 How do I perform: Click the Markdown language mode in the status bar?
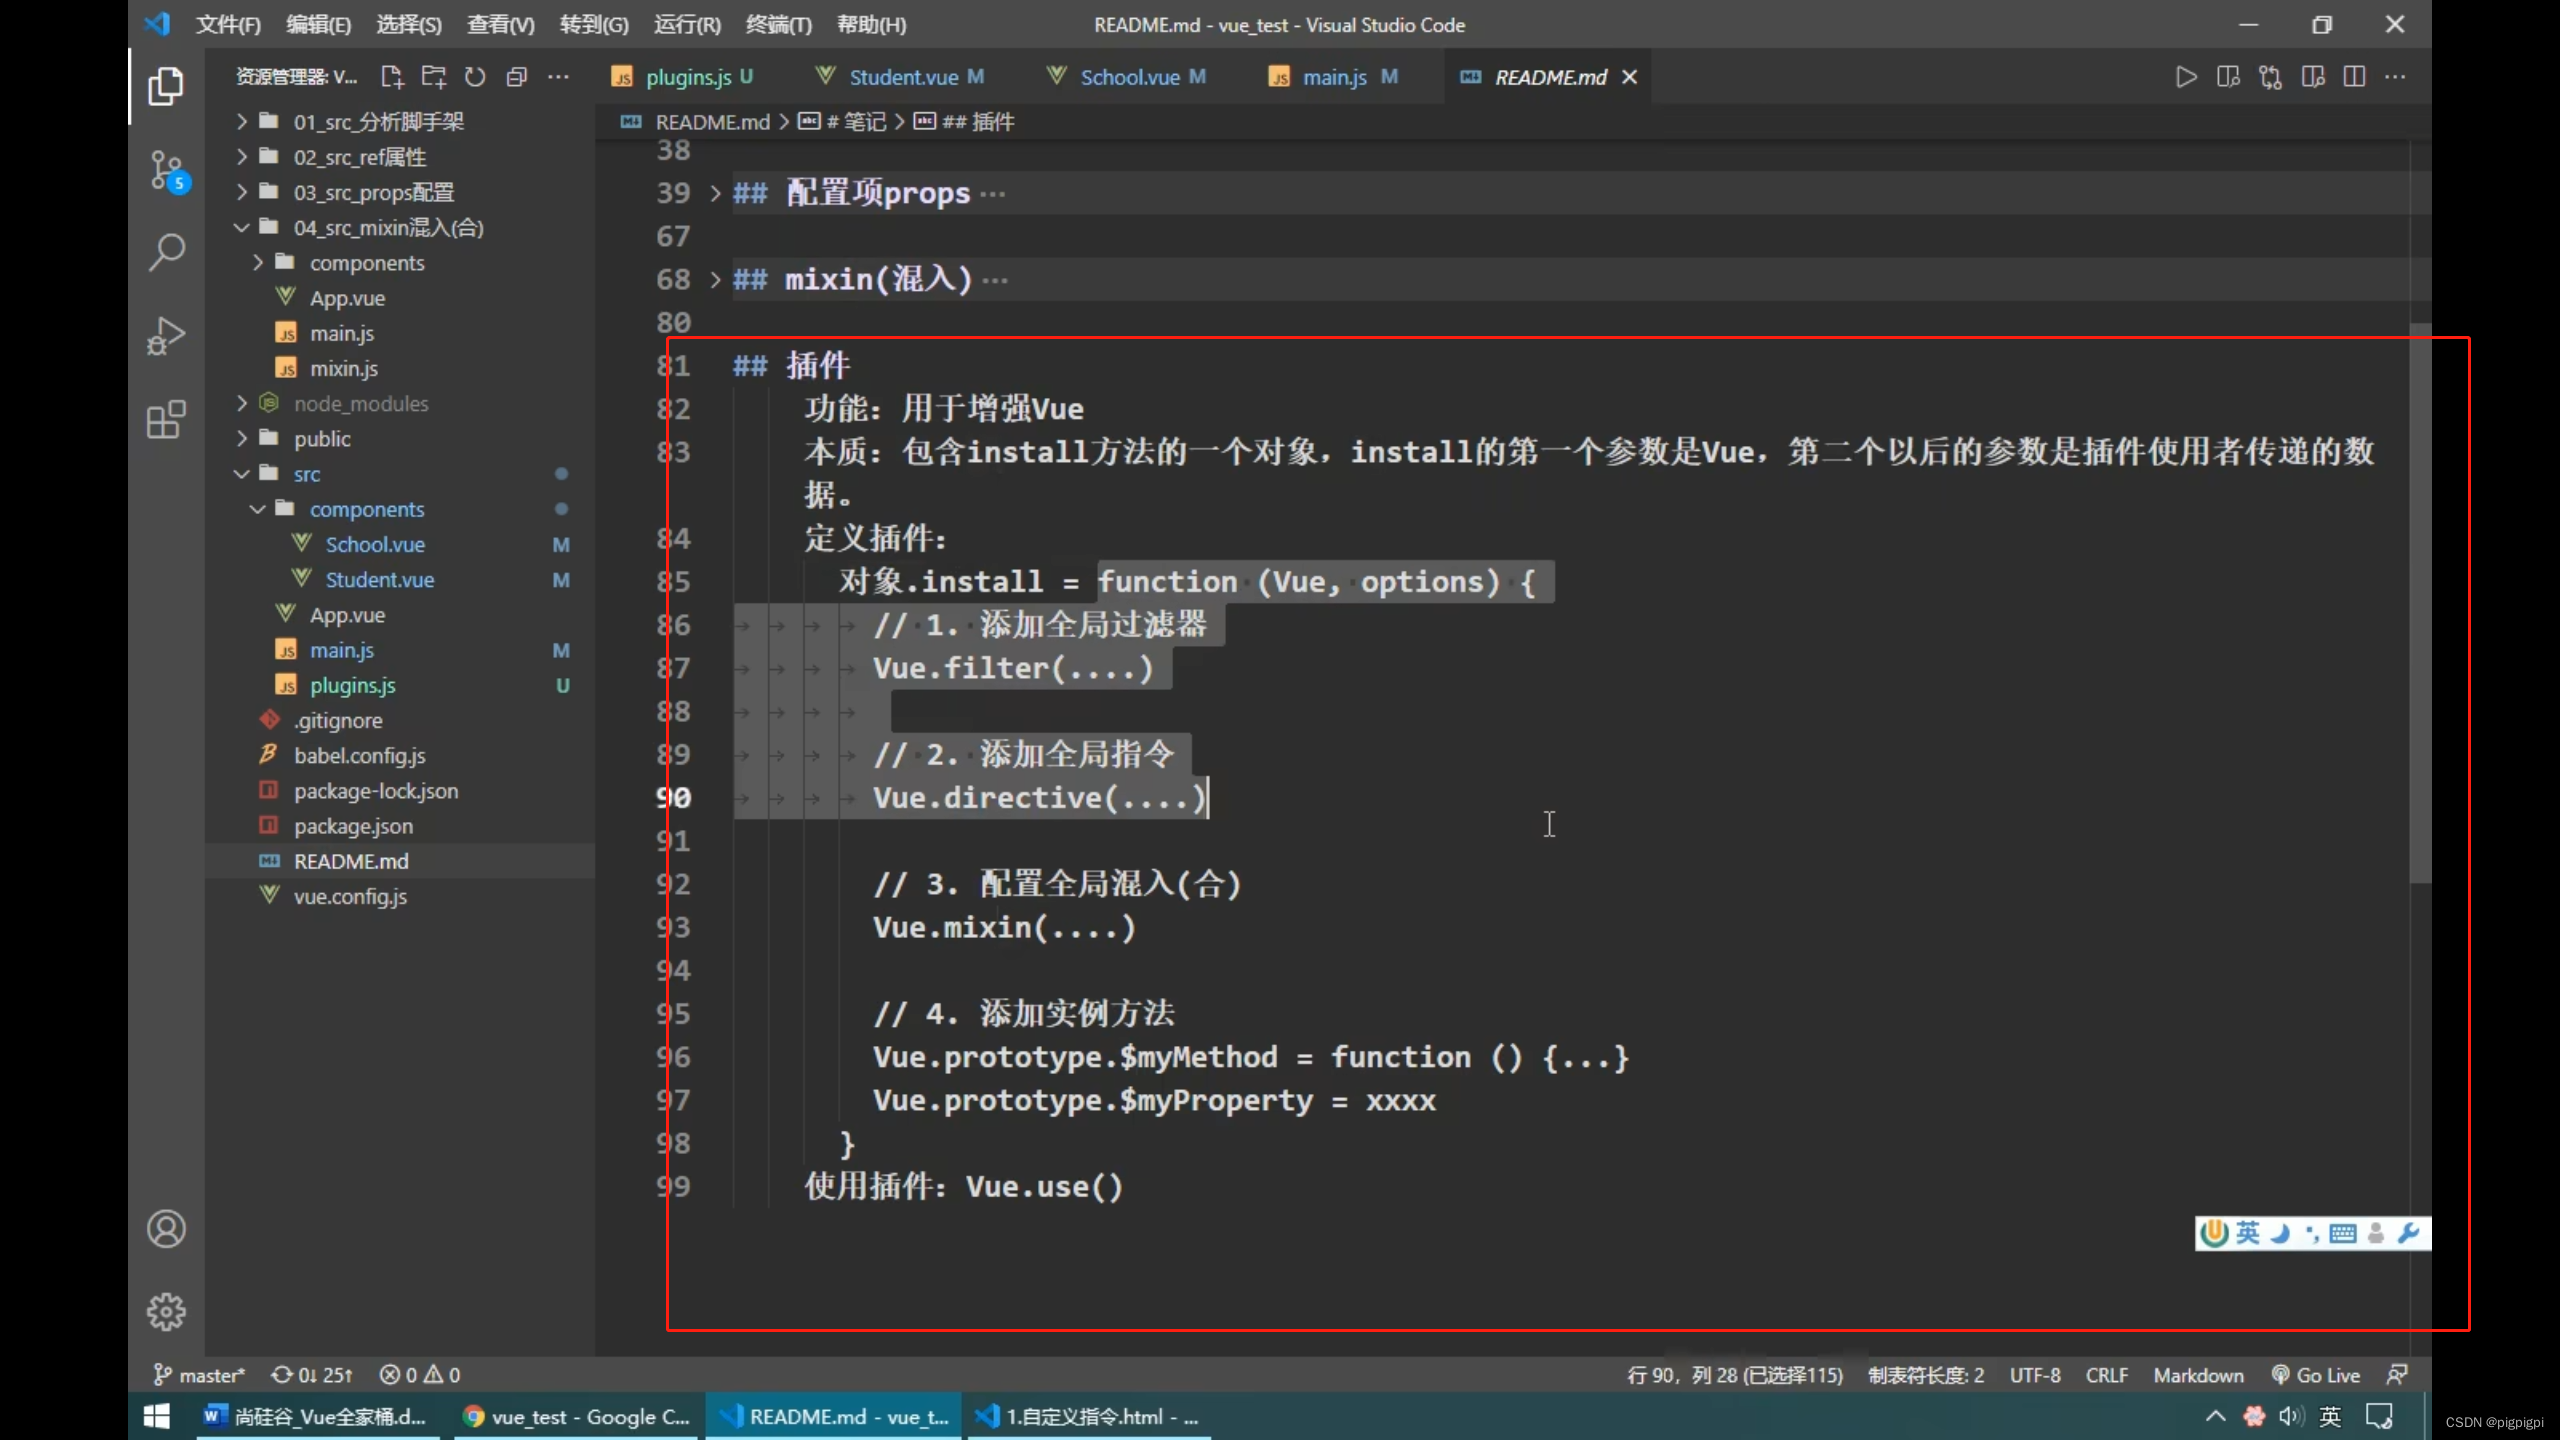[2198, 1375]
